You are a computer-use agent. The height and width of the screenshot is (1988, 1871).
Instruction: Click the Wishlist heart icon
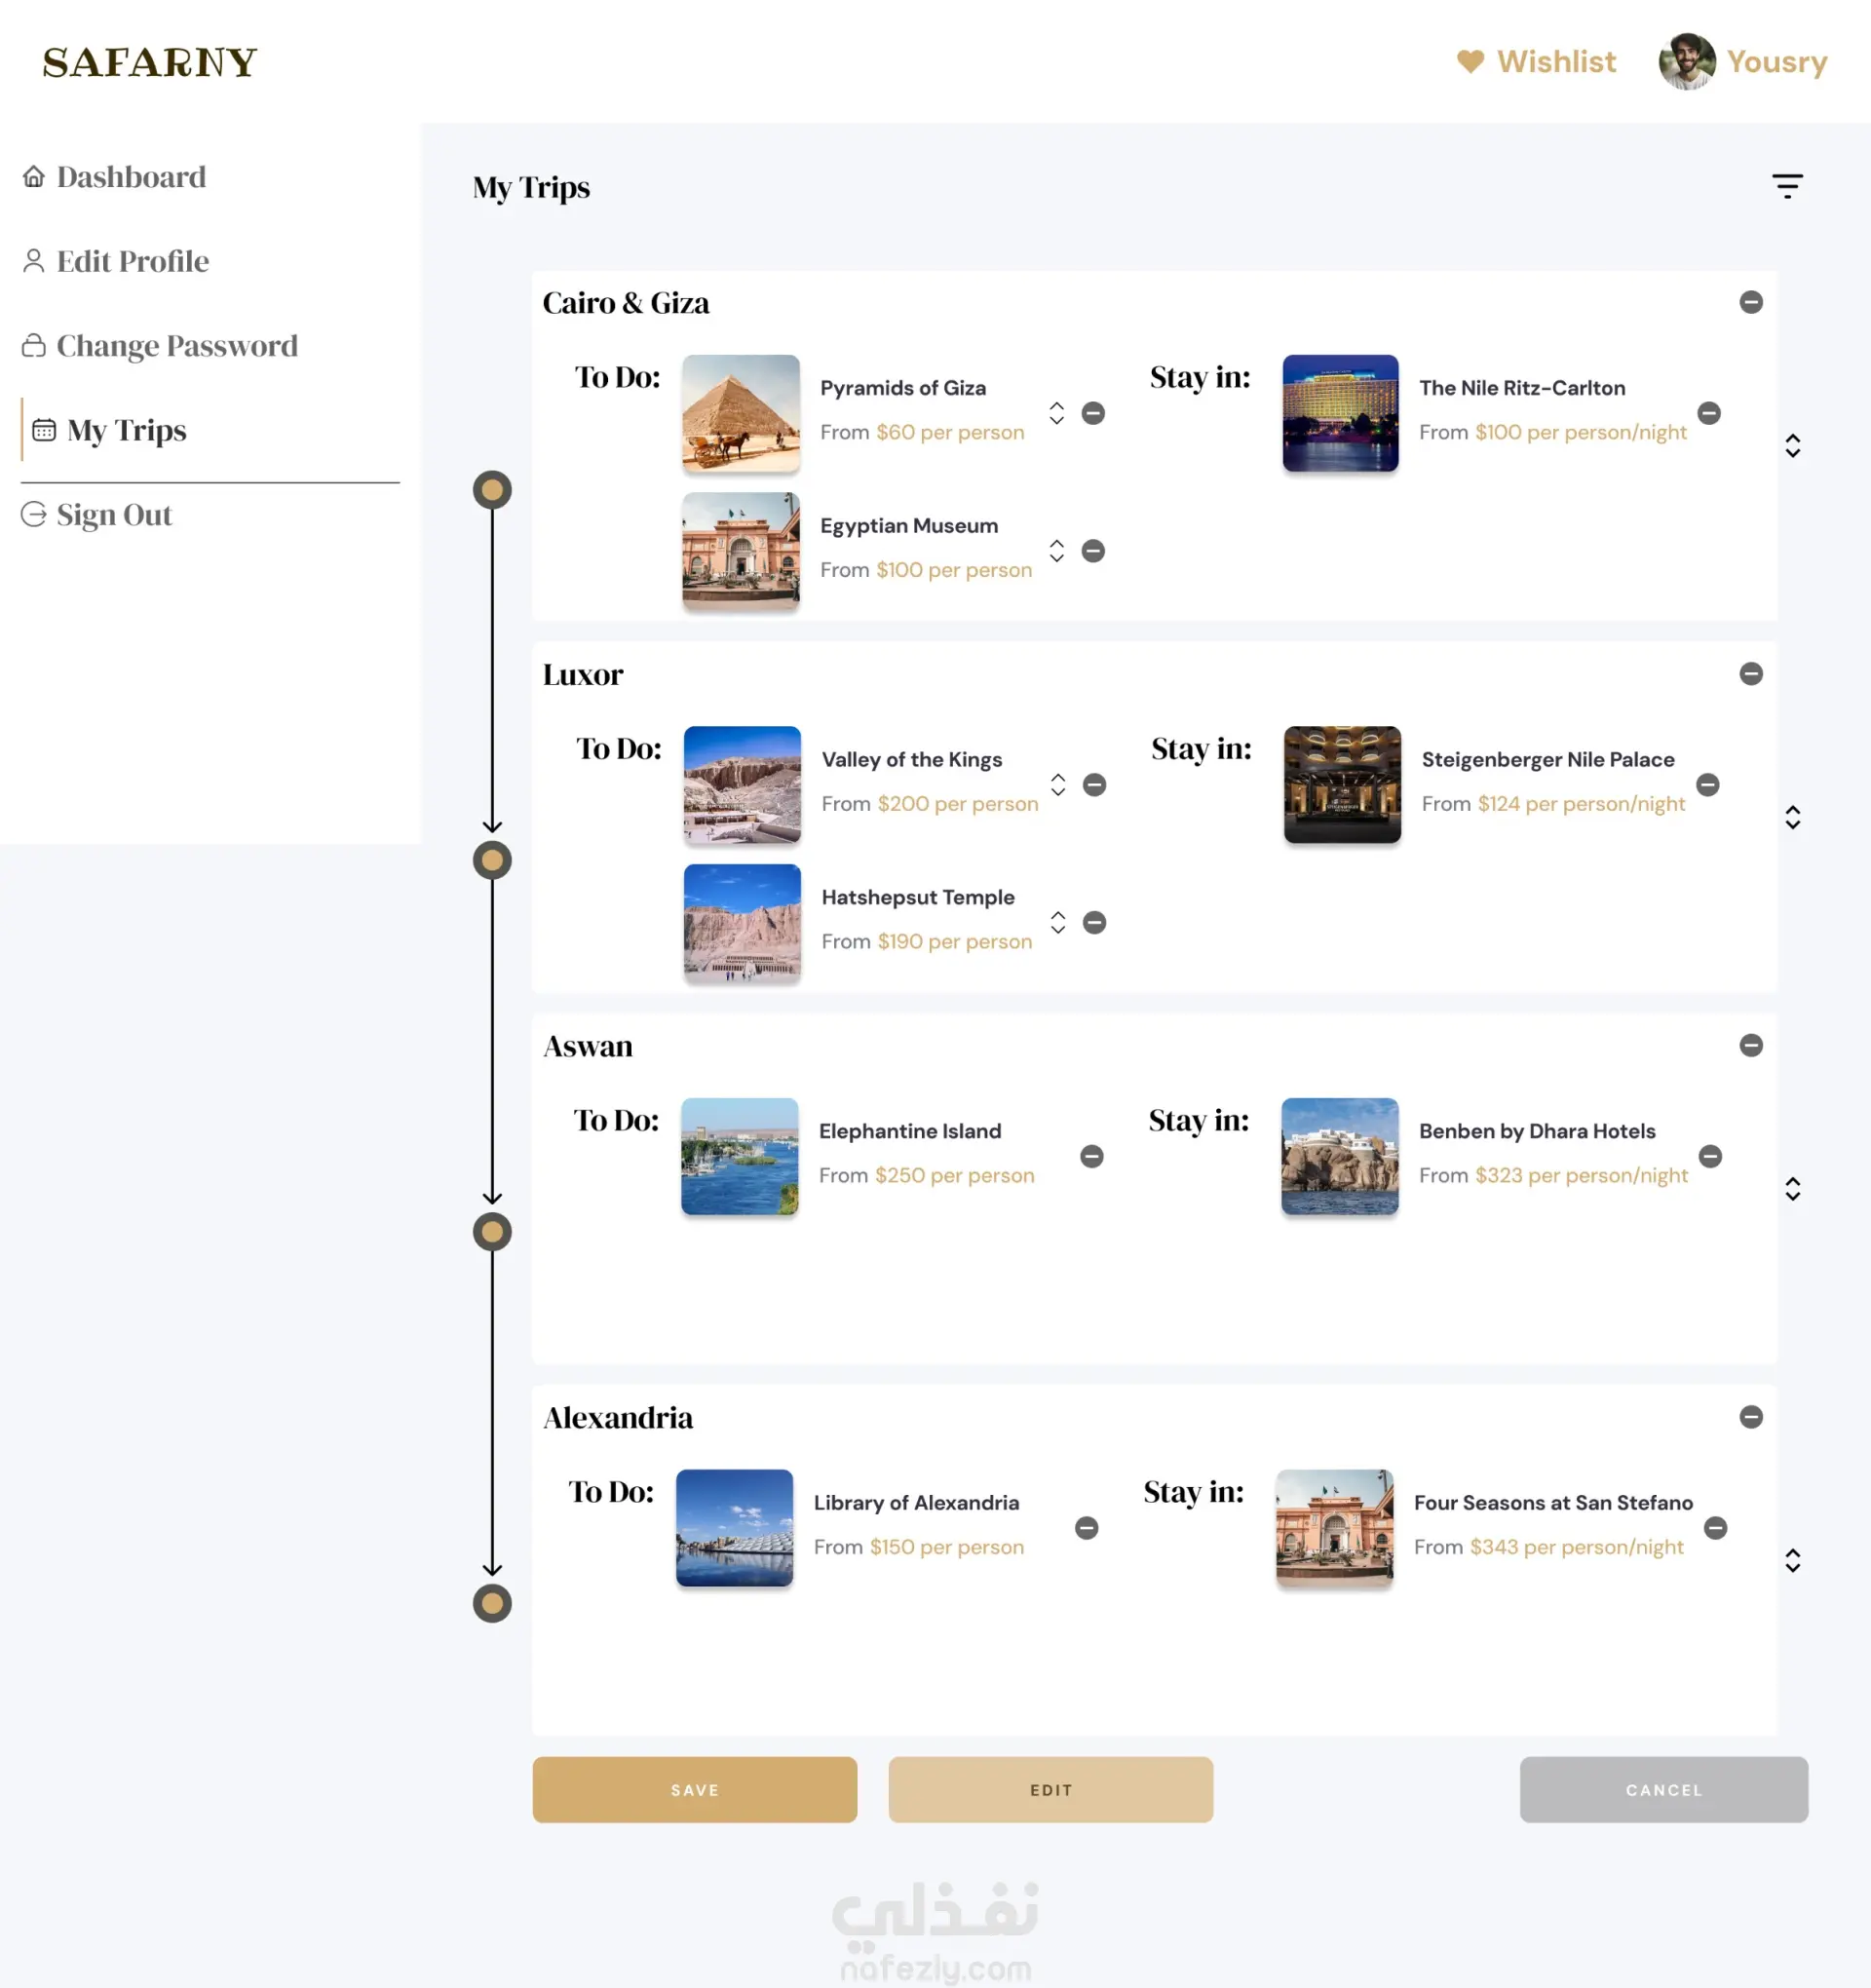[1470, 62]
